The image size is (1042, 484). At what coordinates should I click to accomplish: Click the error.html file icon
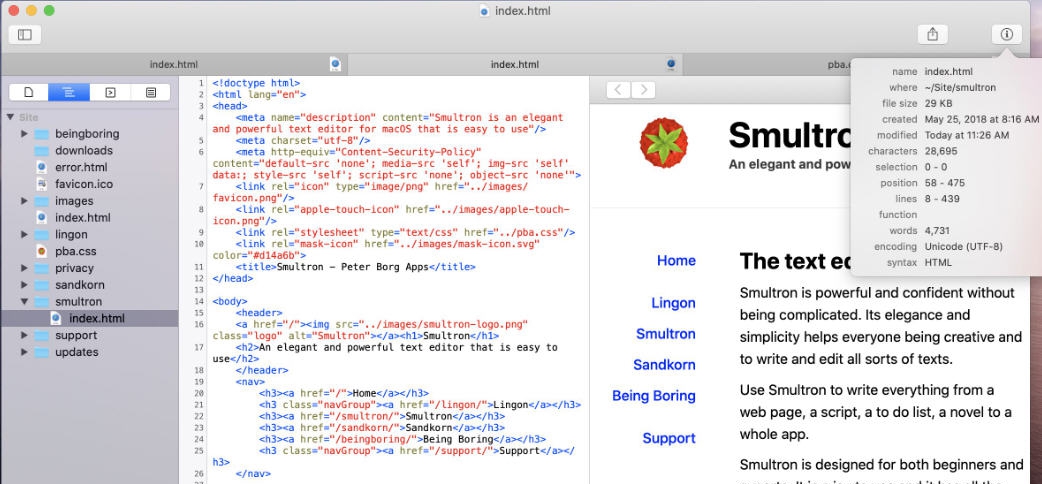point(42,167)
